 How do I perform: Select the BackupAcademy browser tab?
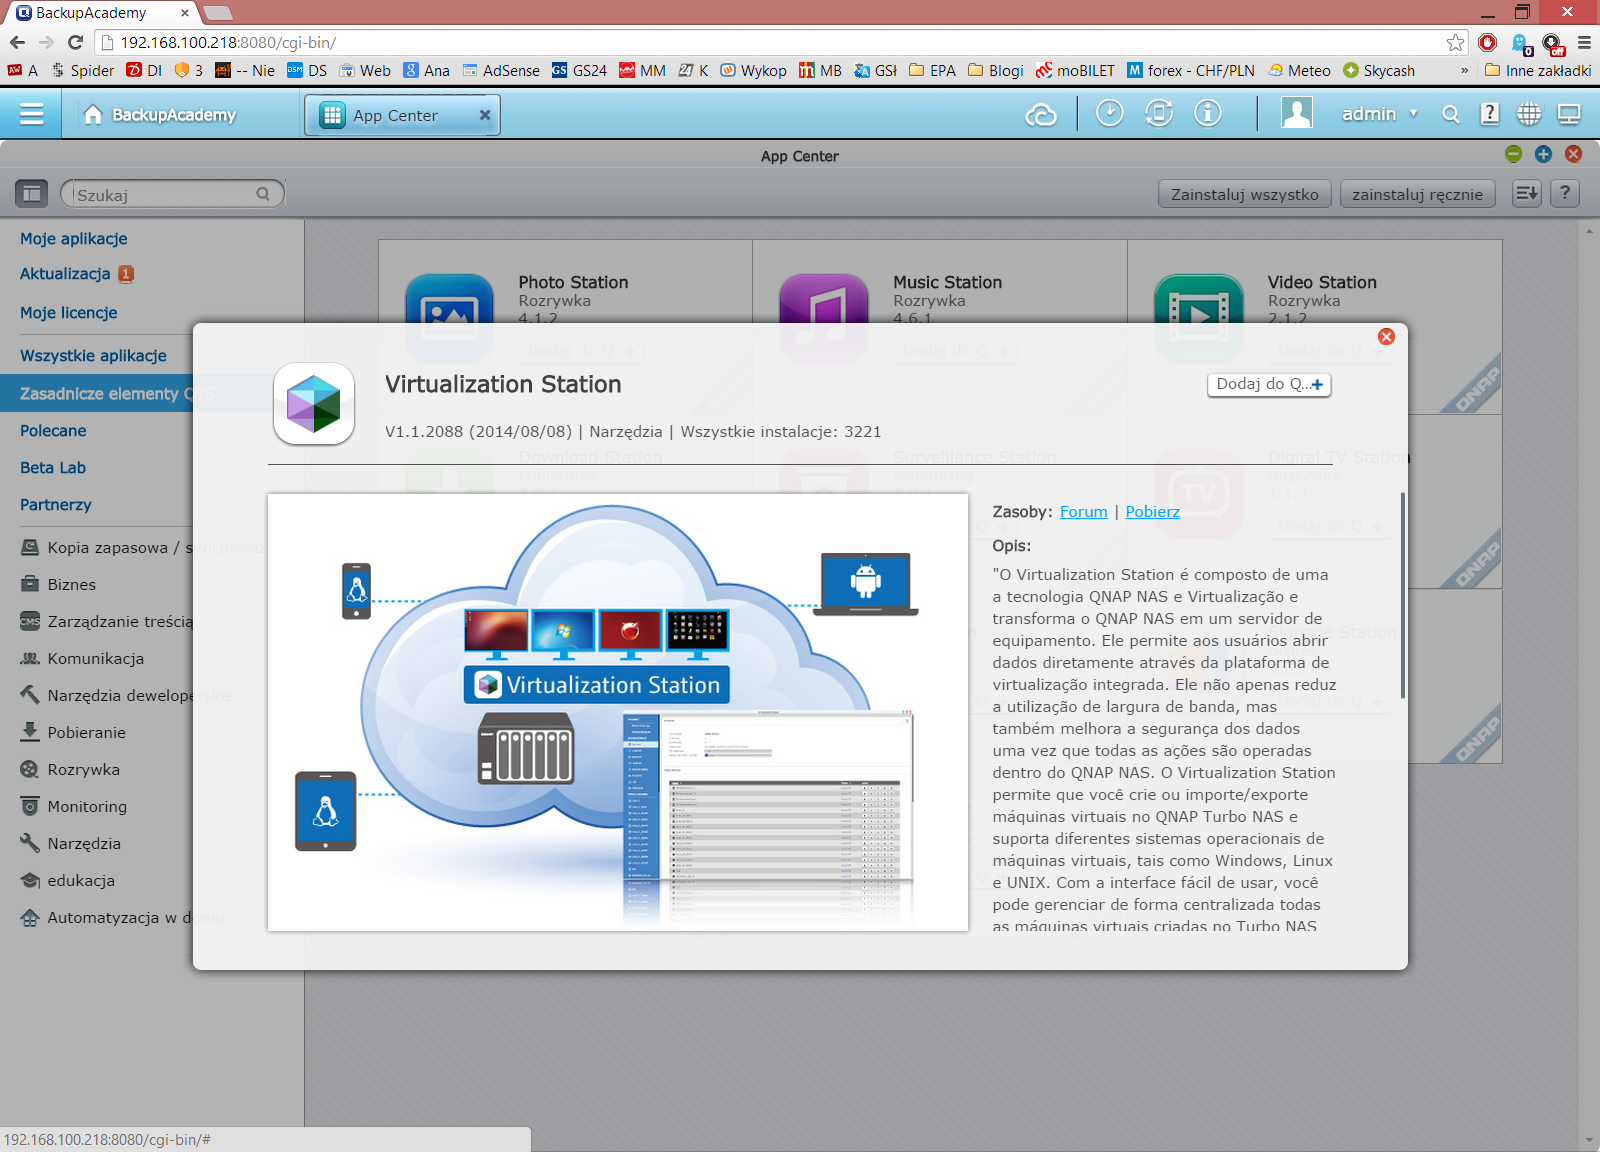coord(102,13)
